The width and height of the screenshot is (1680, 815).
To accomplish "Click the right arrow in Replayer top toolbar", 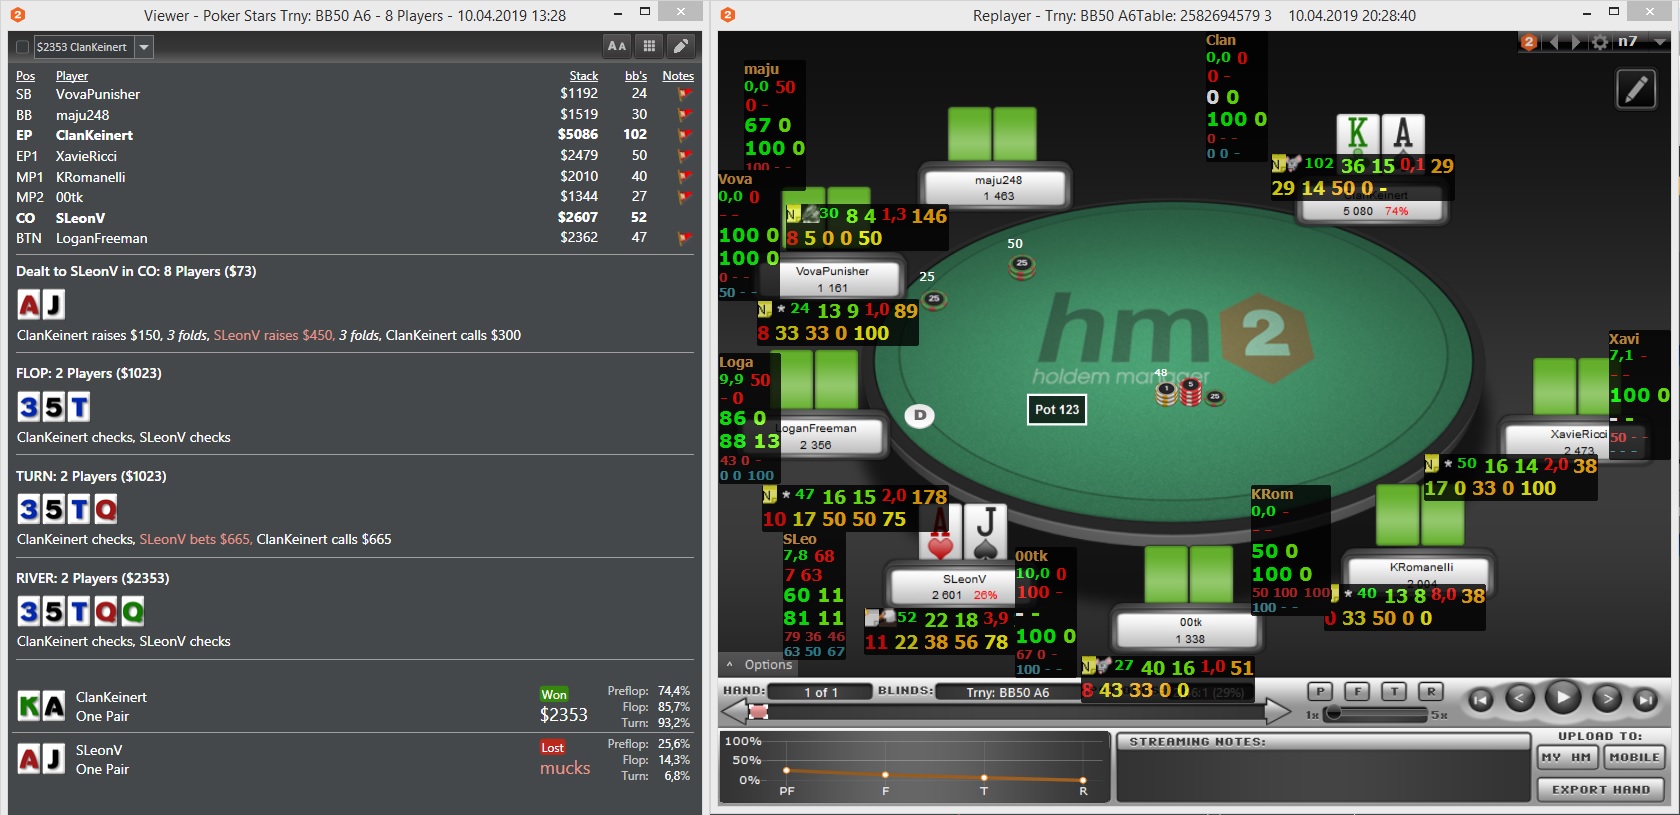I will 1576,42.
